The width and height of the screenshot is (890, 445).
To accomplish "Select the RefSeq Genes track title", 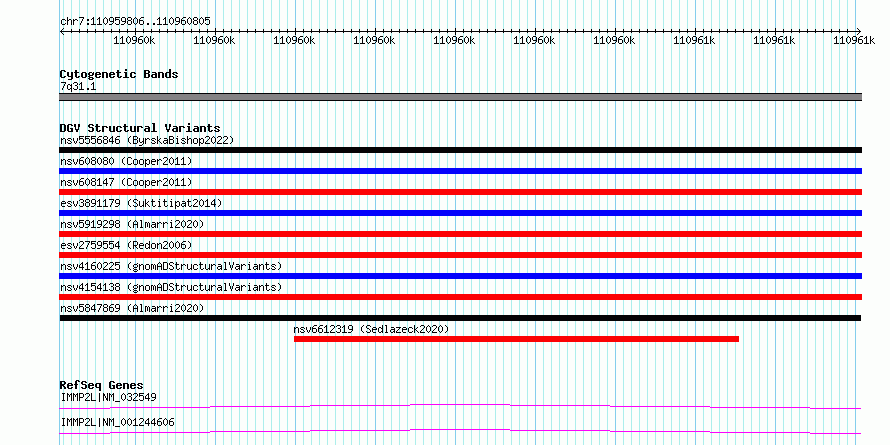I will pyautogui.click(x=102, y=386).
